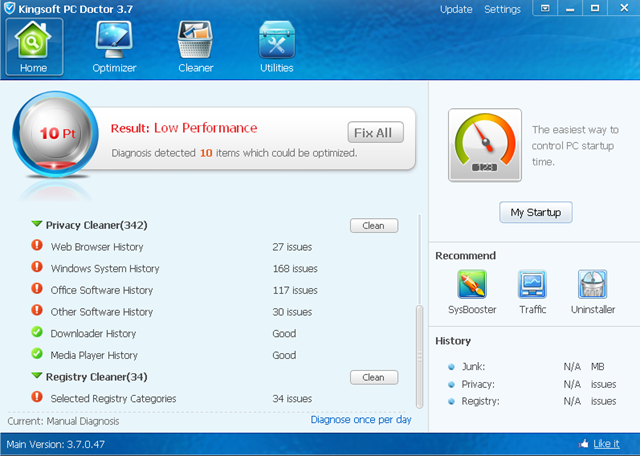The height and width of the screenshot is (456, 640).
Task: Open the Settings menu
Action: coord(502,9)
